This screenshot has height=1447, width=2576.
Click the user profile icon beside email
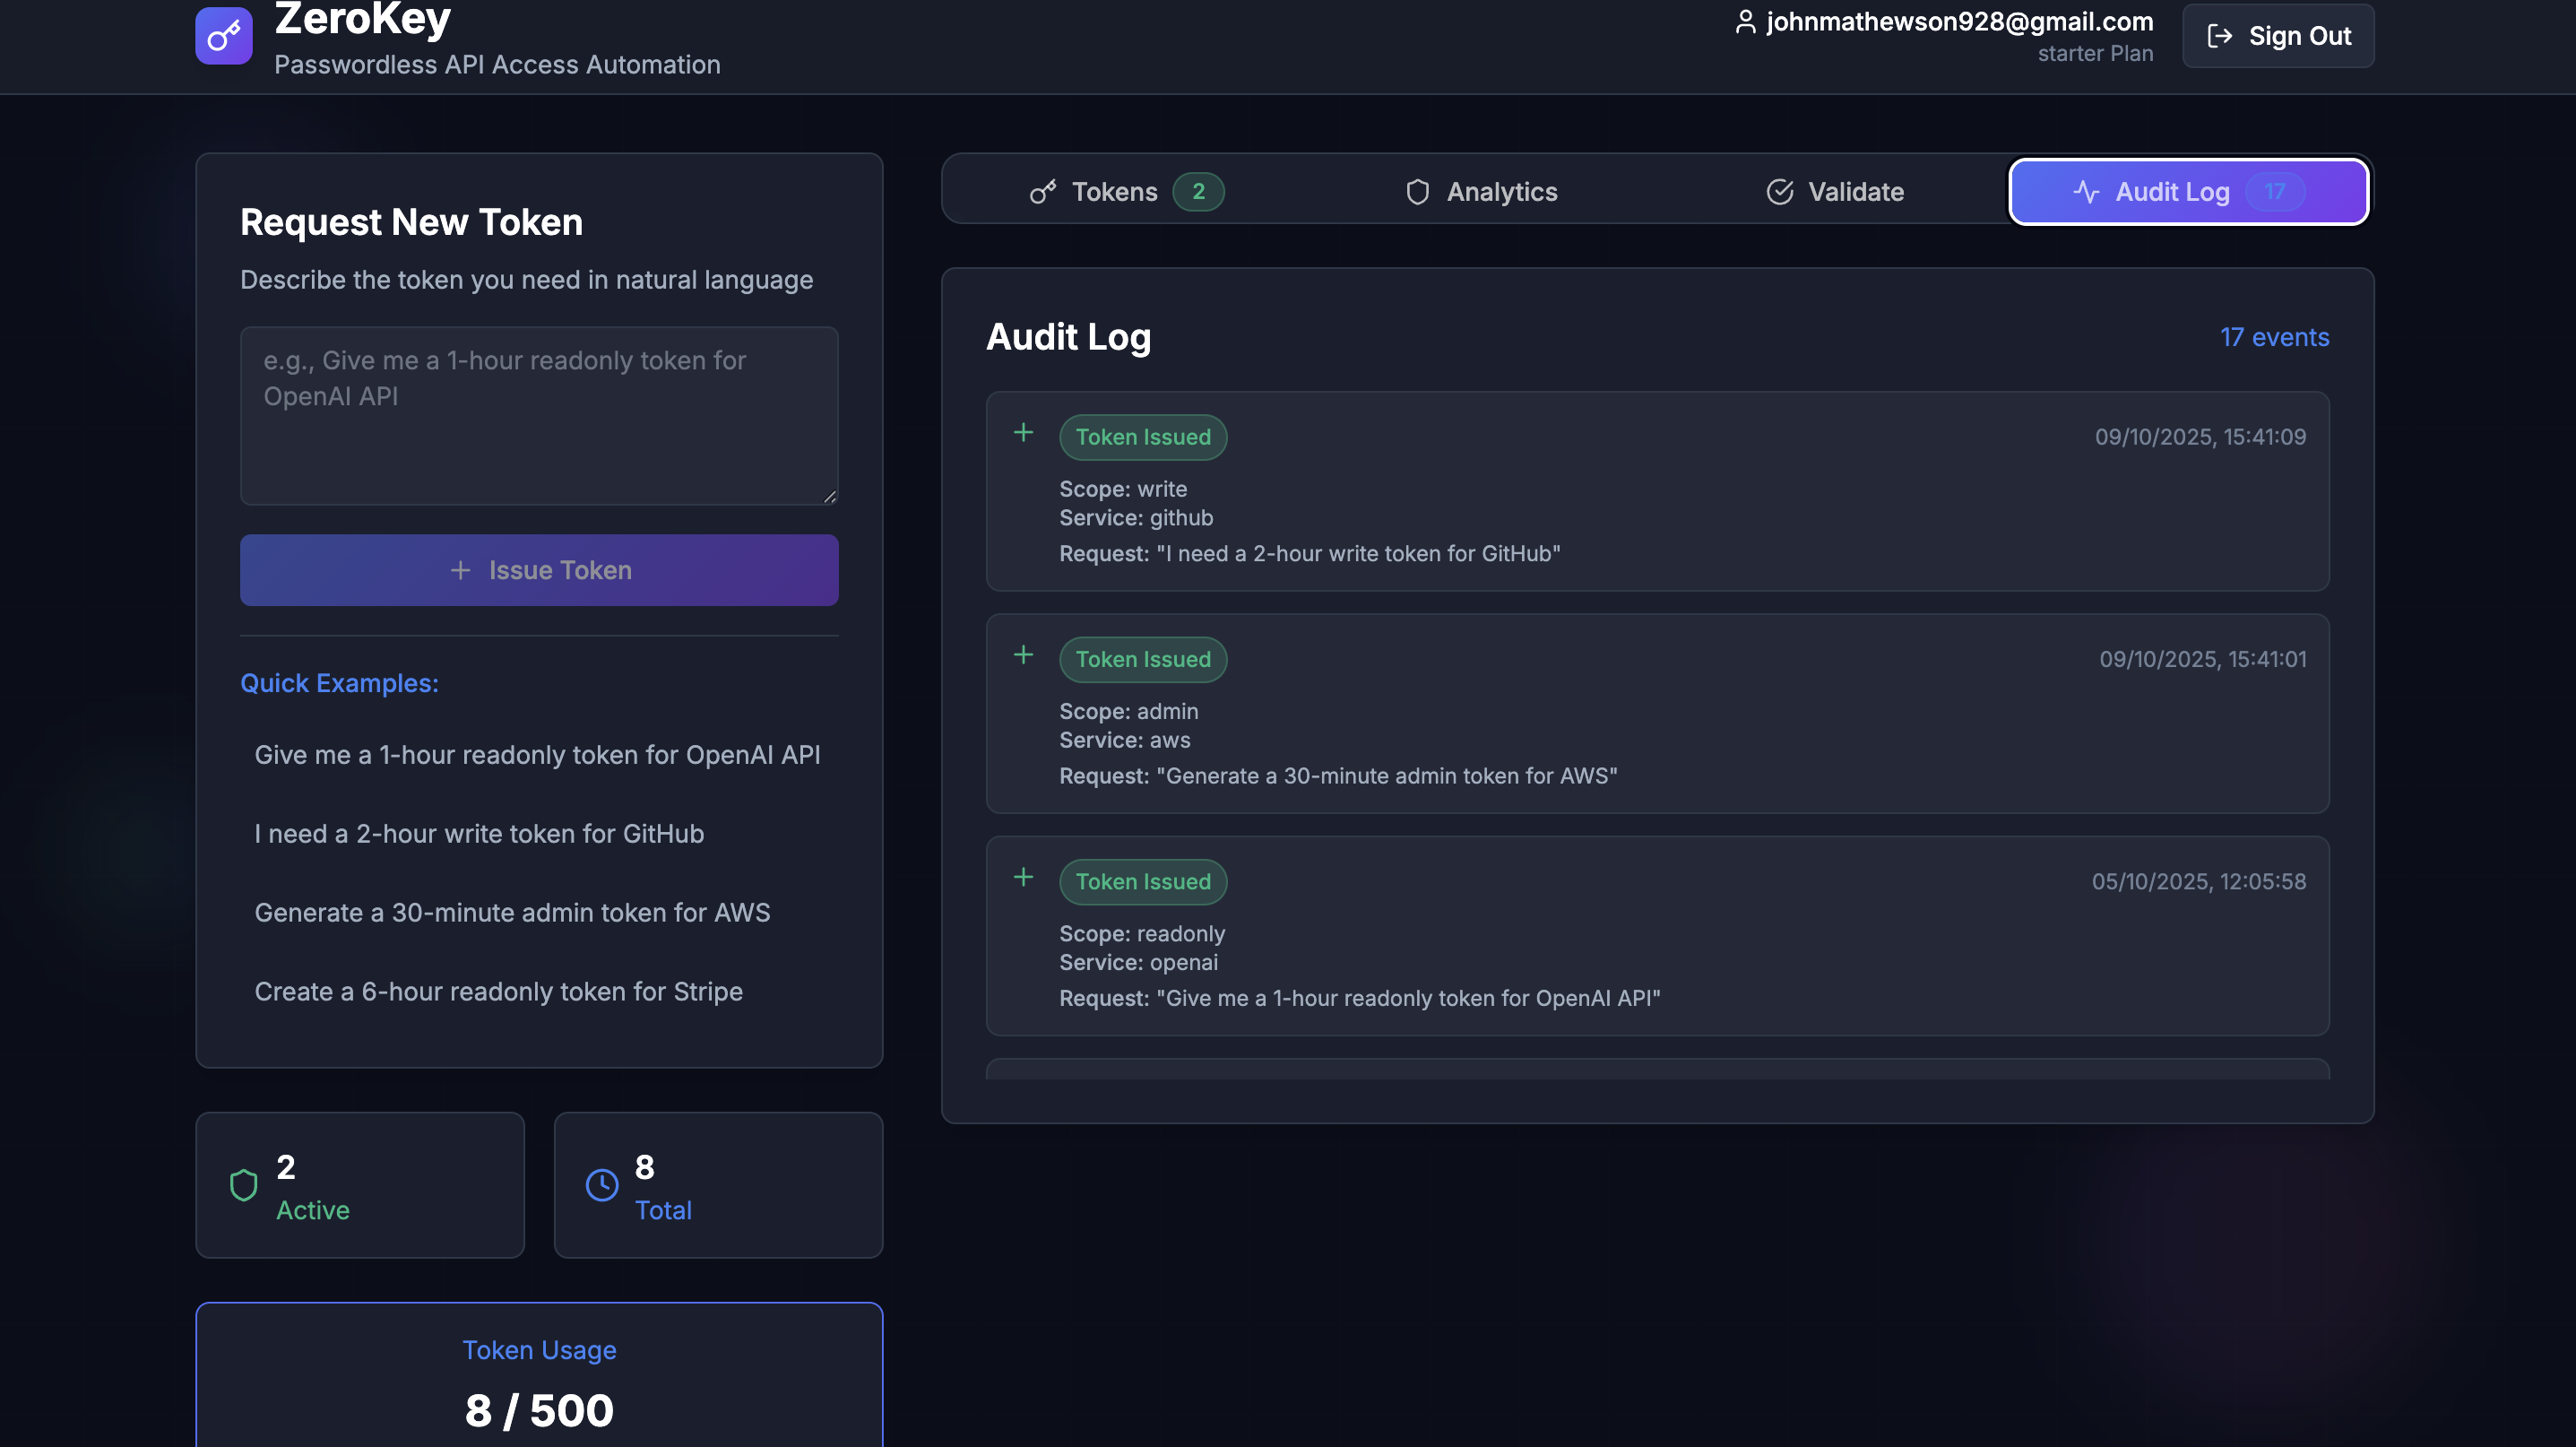tap(1745, 22)
